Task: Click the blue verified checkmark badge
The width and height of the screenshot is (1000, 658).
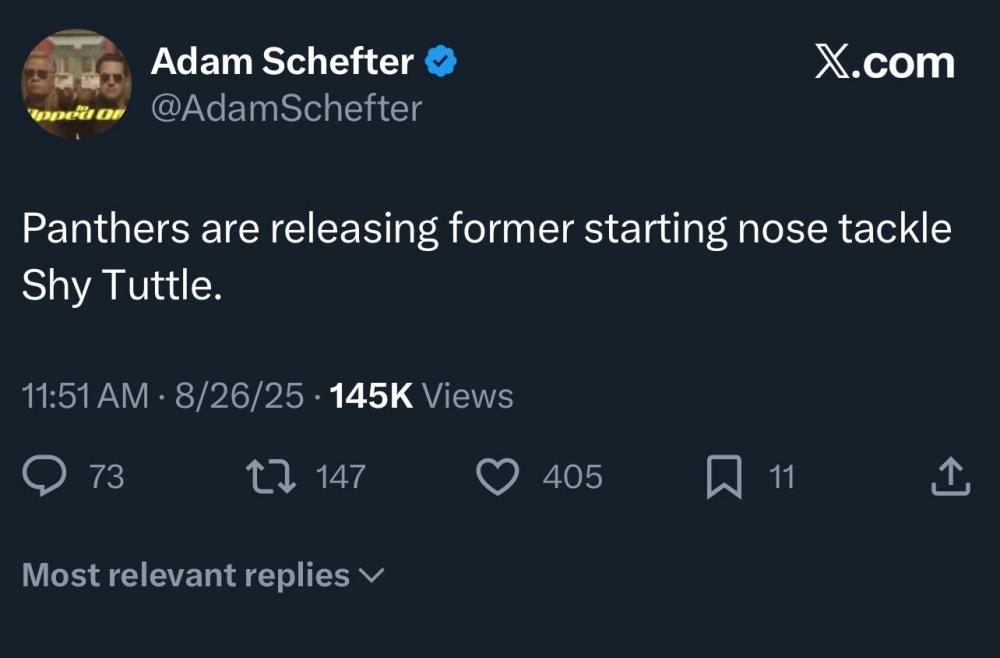Action: 442,62
